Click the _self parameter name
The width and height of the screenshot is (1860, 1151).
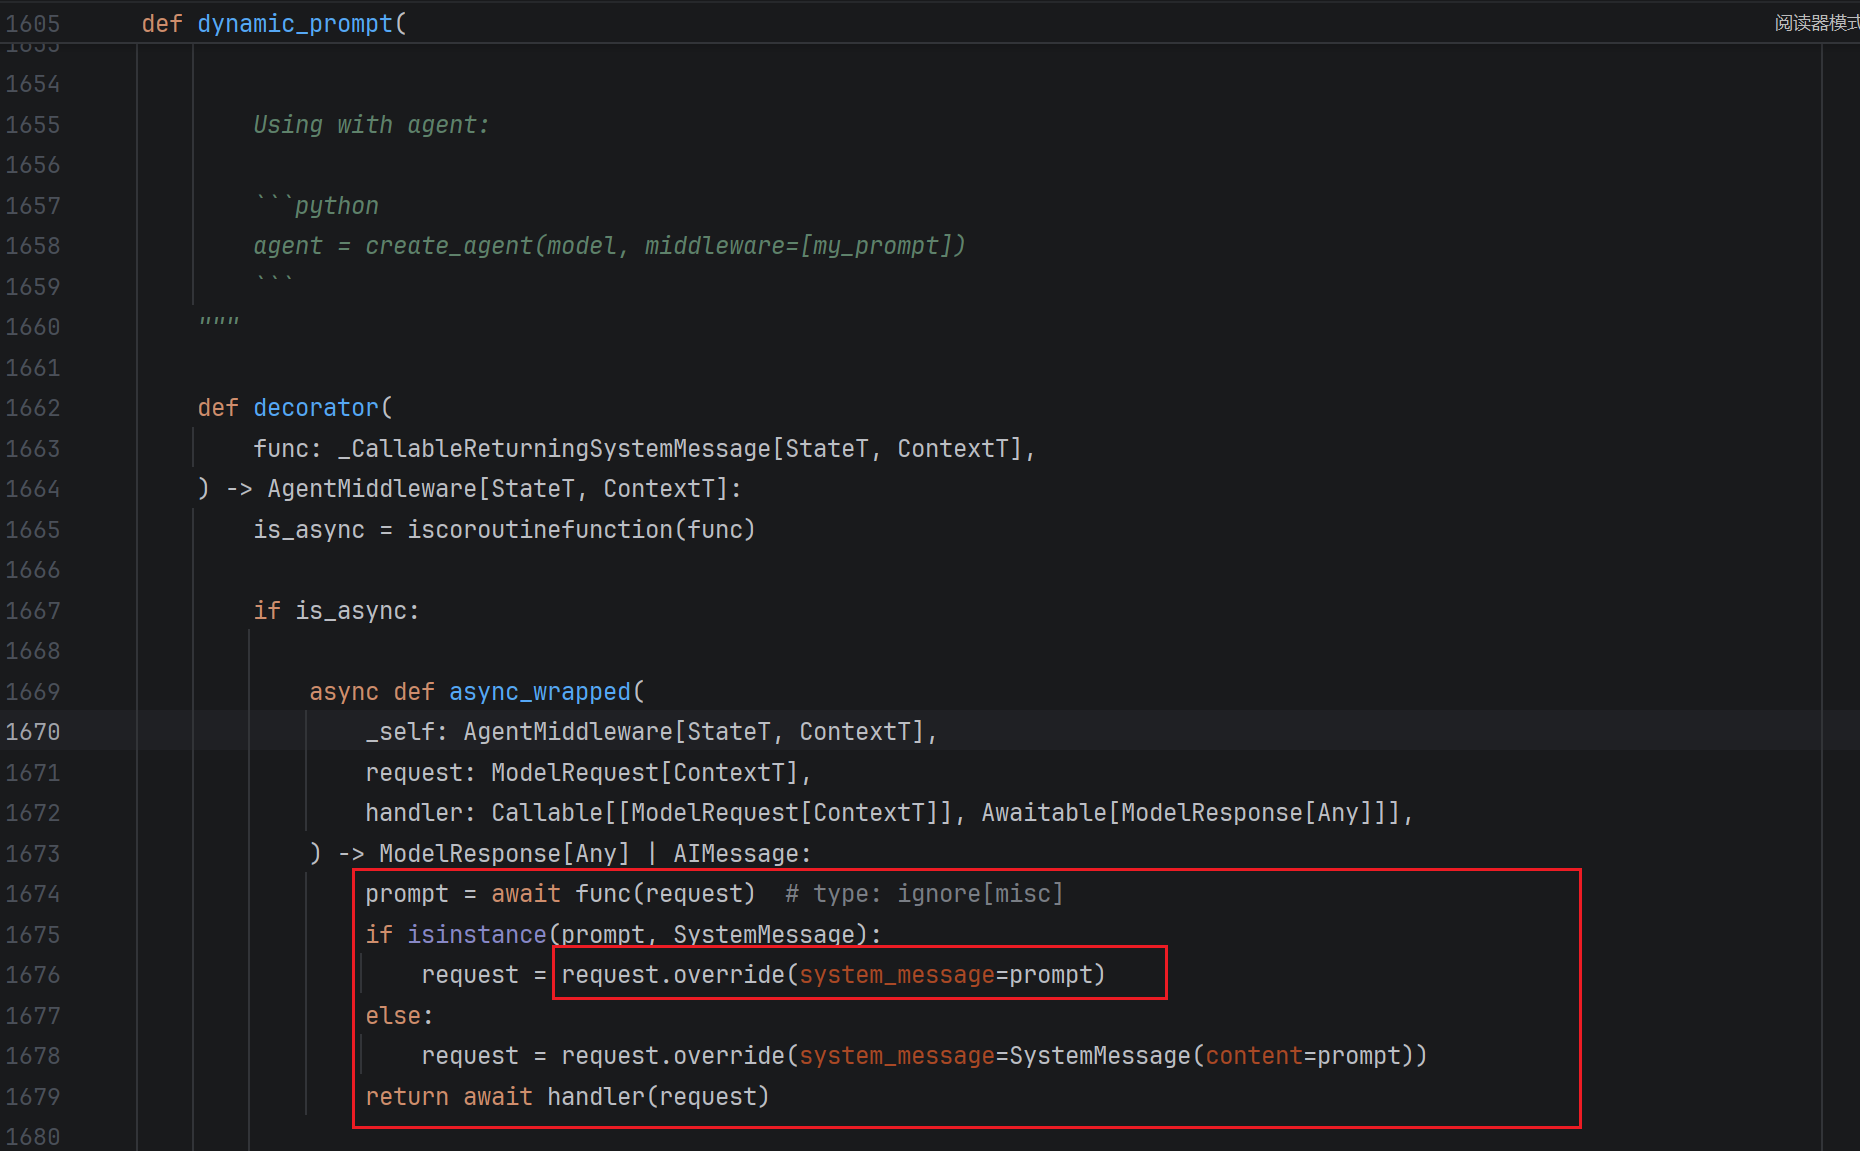tap(400, 732)
